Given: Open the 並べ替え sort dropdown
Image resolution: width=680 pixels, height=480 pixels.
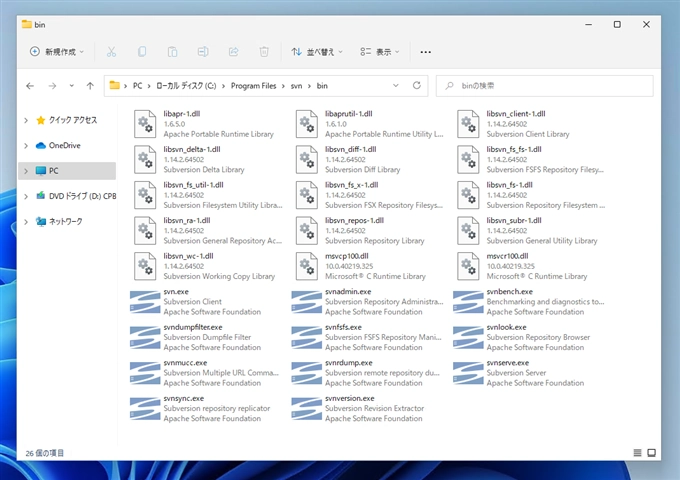Looking at the screenshot, I should (318, 51).
